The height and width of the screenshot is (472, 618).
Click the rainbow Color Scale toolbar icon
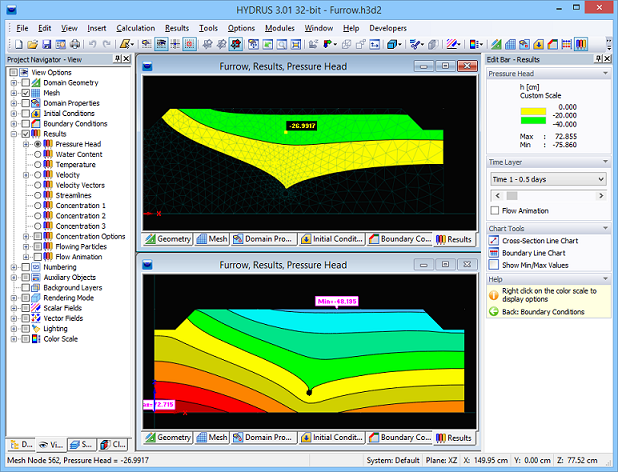click(474, 44)
